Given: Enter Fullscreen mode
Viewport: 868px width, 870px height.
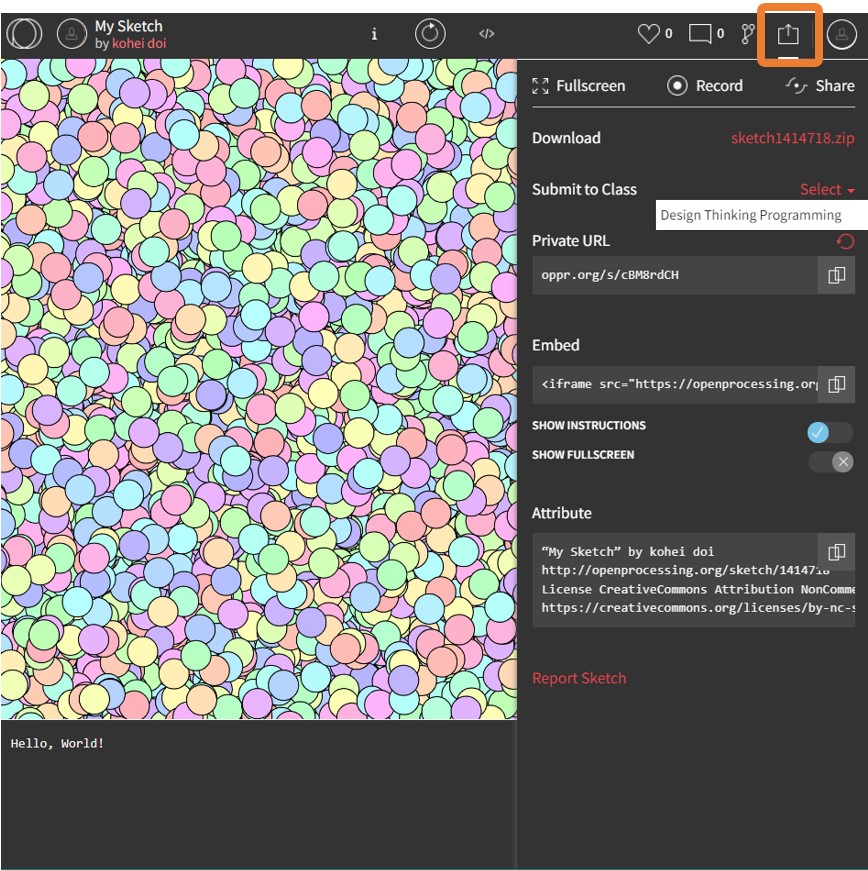Looking at the screenshot, I should point(578,86).
